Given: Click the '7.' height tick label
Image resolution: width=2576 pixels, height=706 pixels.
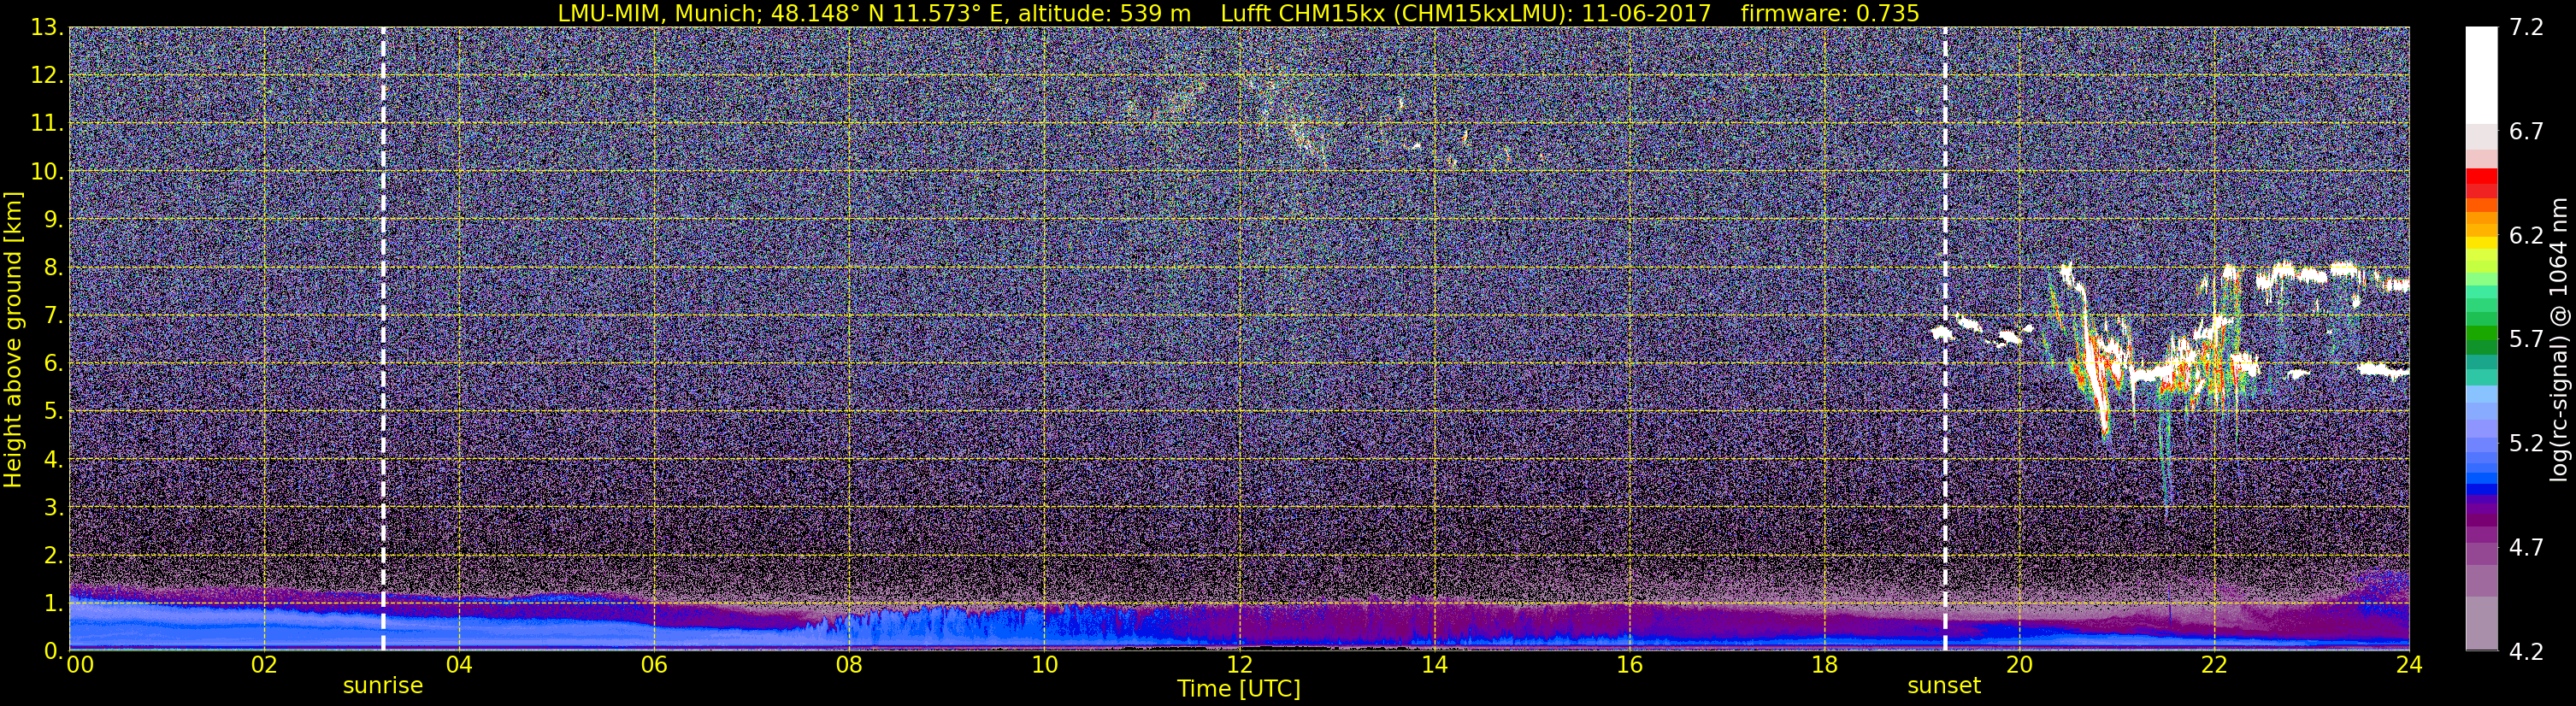Looking at the screenshot, I should pos(52,315).
